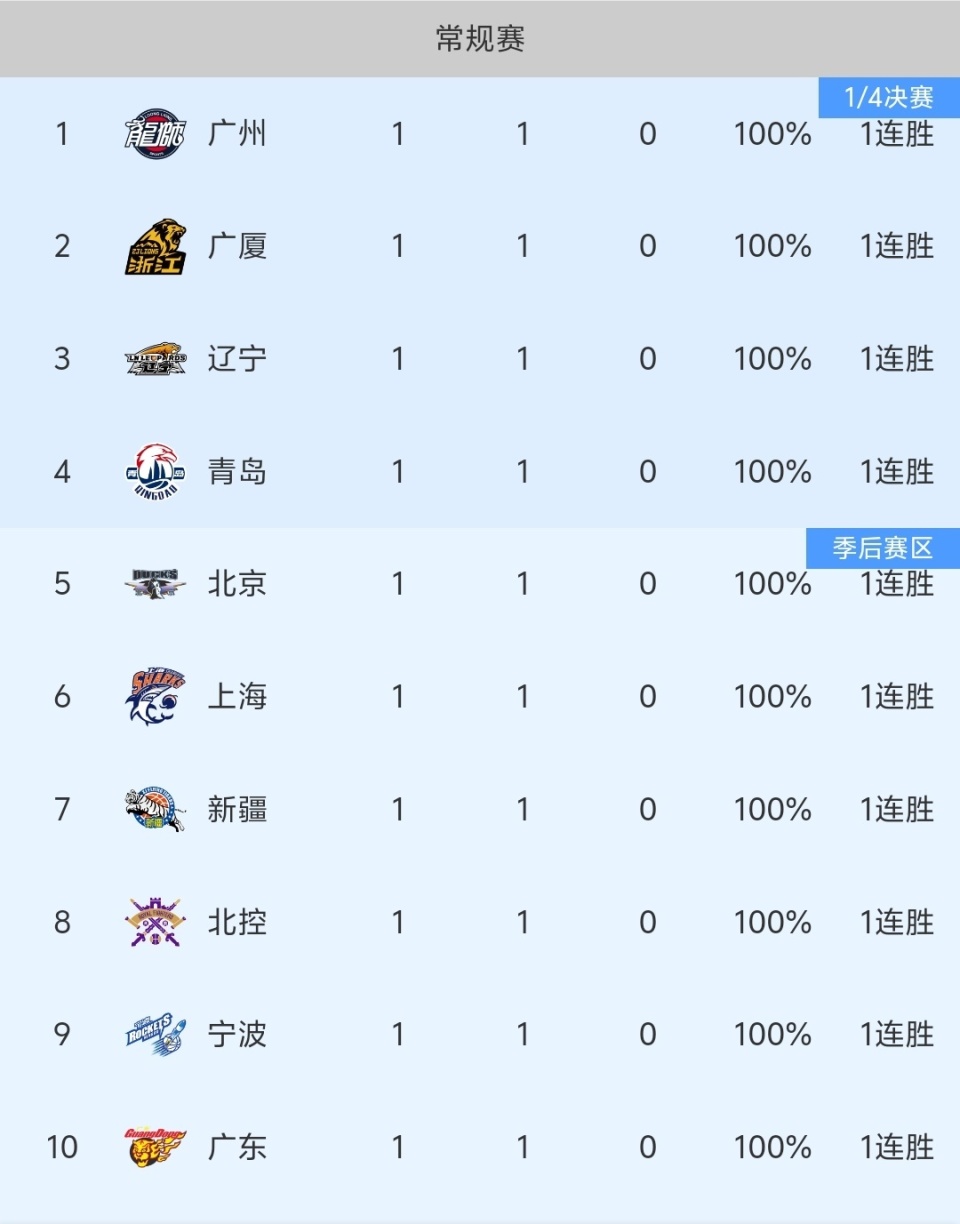
Task: Select the Xinjiang Flying Tigers logo
Action: coord(155,809)
